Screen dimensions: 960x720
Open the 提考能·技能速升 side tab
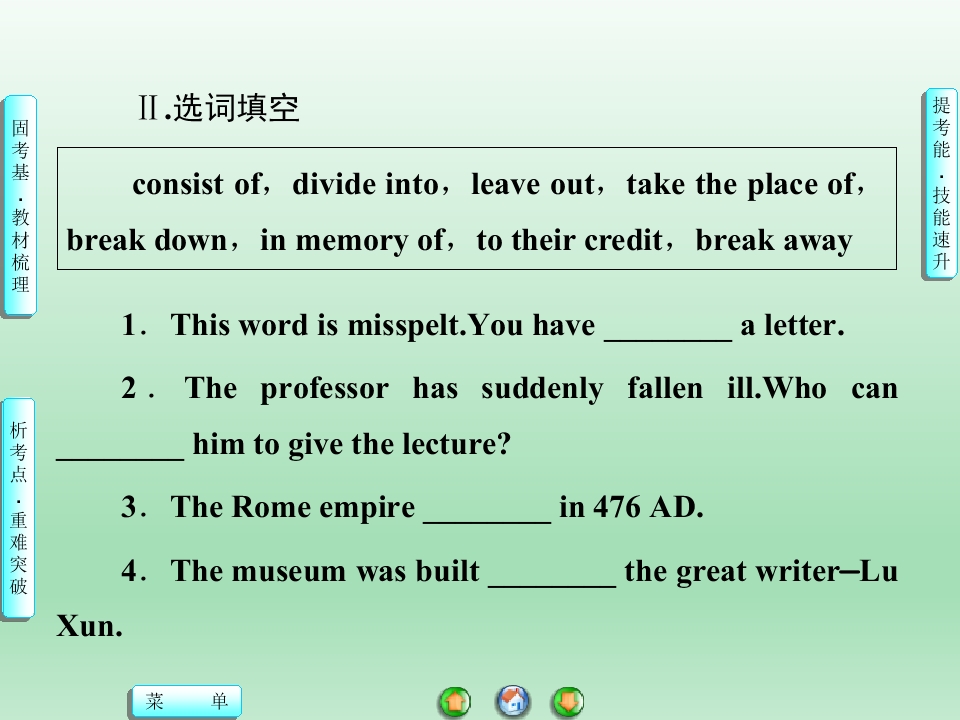(x=940, y=184)
